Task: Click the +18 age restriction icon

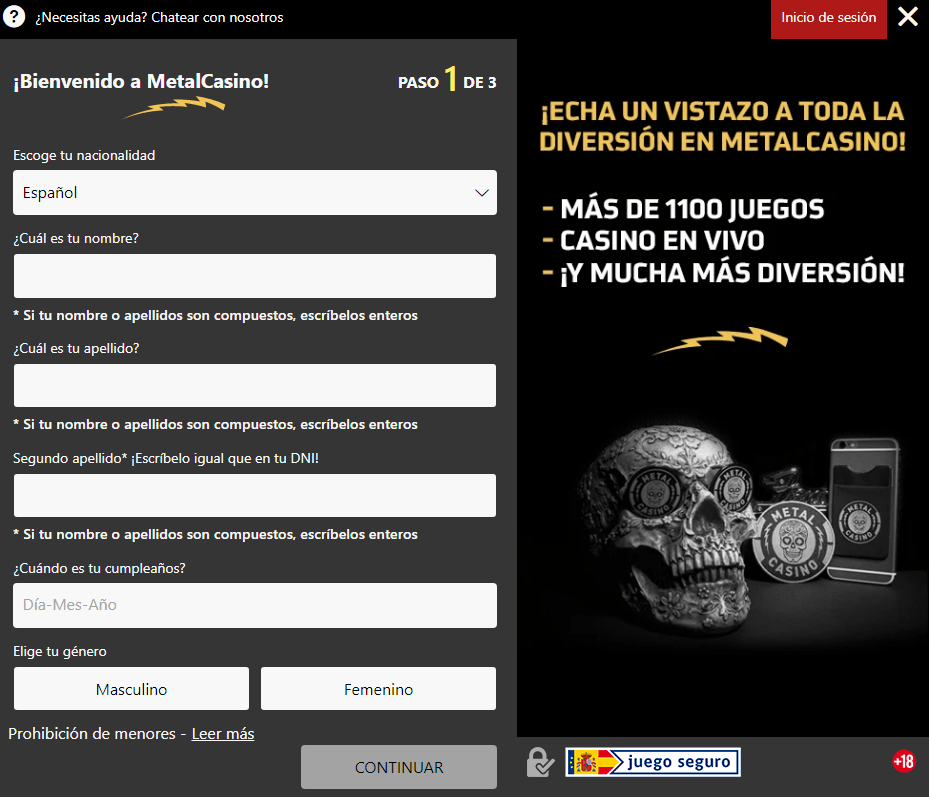Action: [903, 762]
